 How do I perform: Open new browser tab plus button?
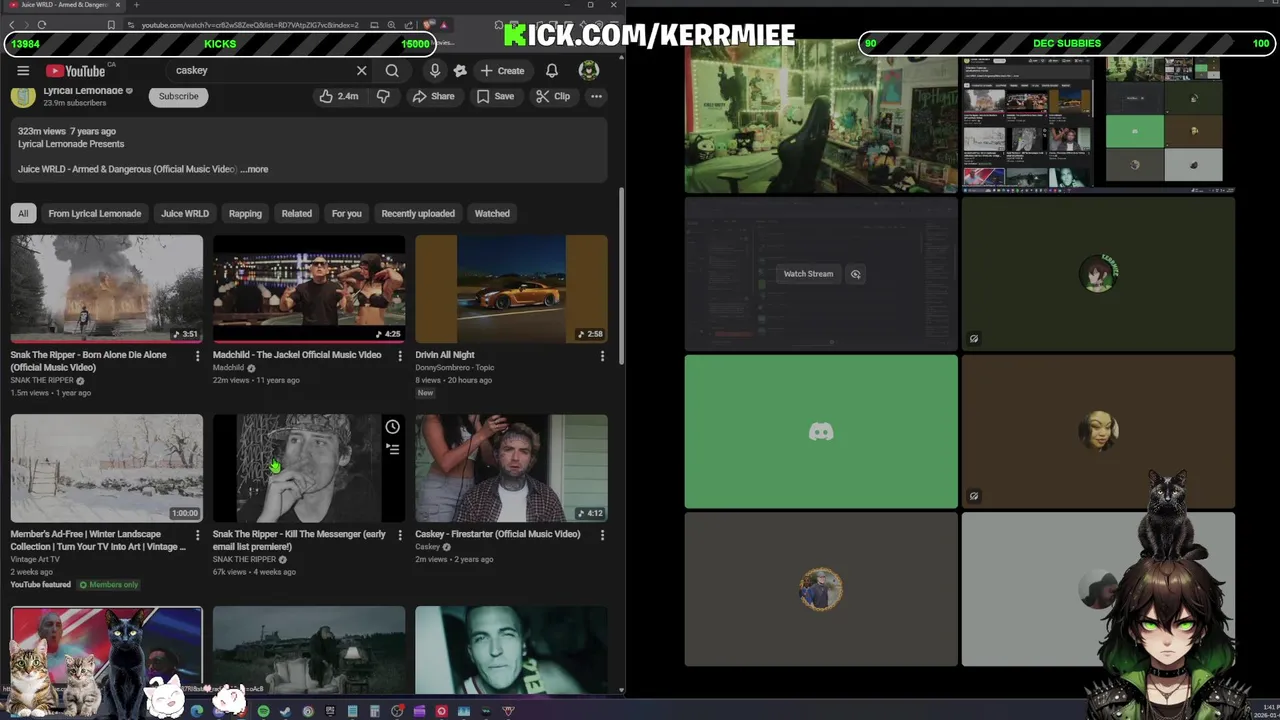tap(137, 5)
